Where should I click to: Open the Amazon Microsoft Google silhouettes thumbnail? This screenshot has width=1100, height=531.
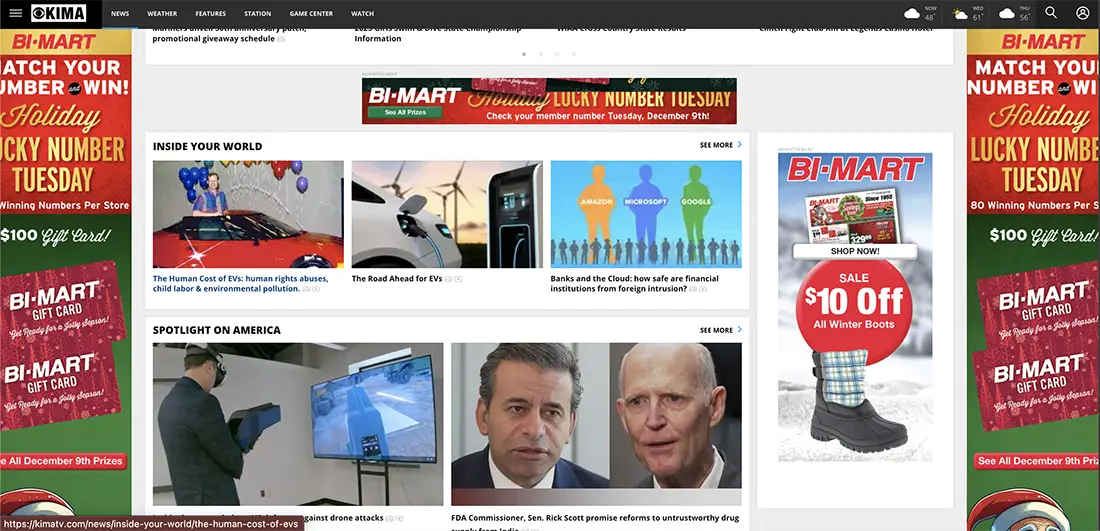[x=645, y=214]
